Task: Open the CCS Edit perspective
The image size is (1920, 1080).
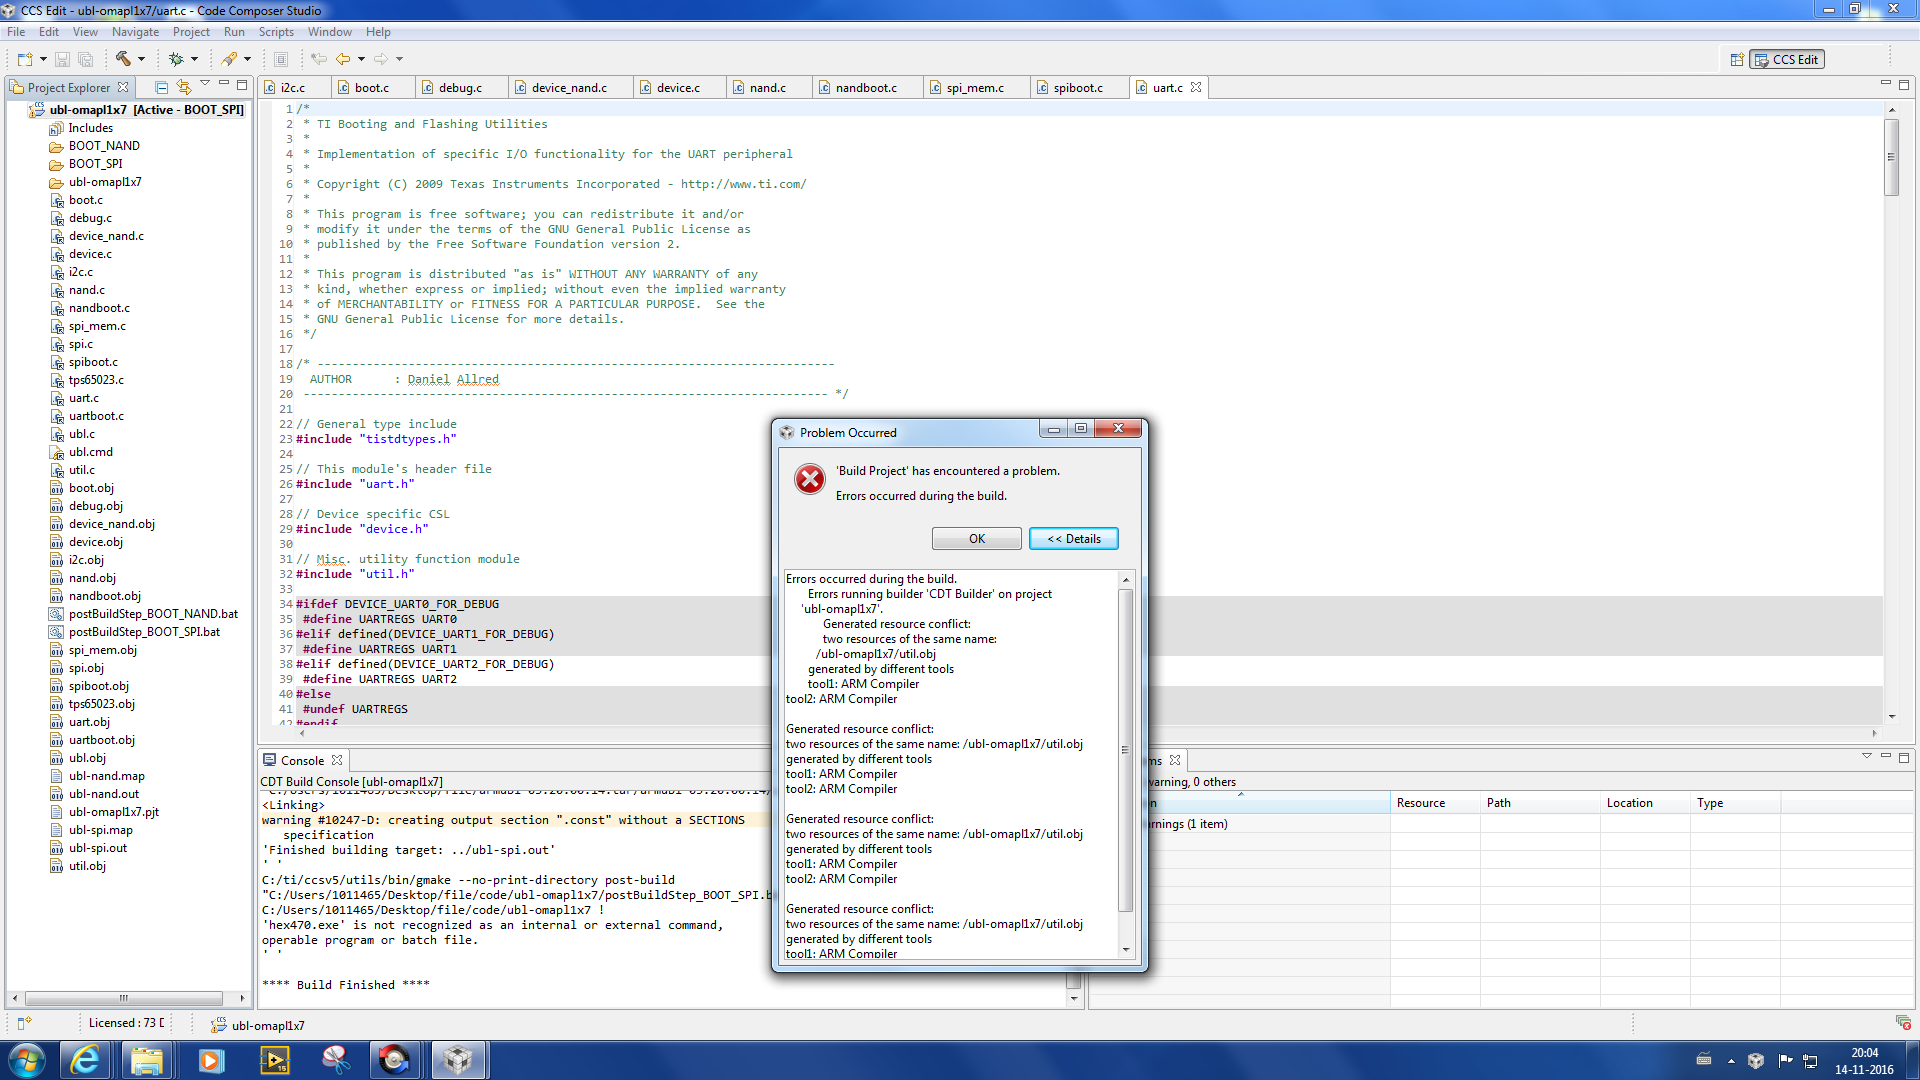Action: click(1787, 60)
